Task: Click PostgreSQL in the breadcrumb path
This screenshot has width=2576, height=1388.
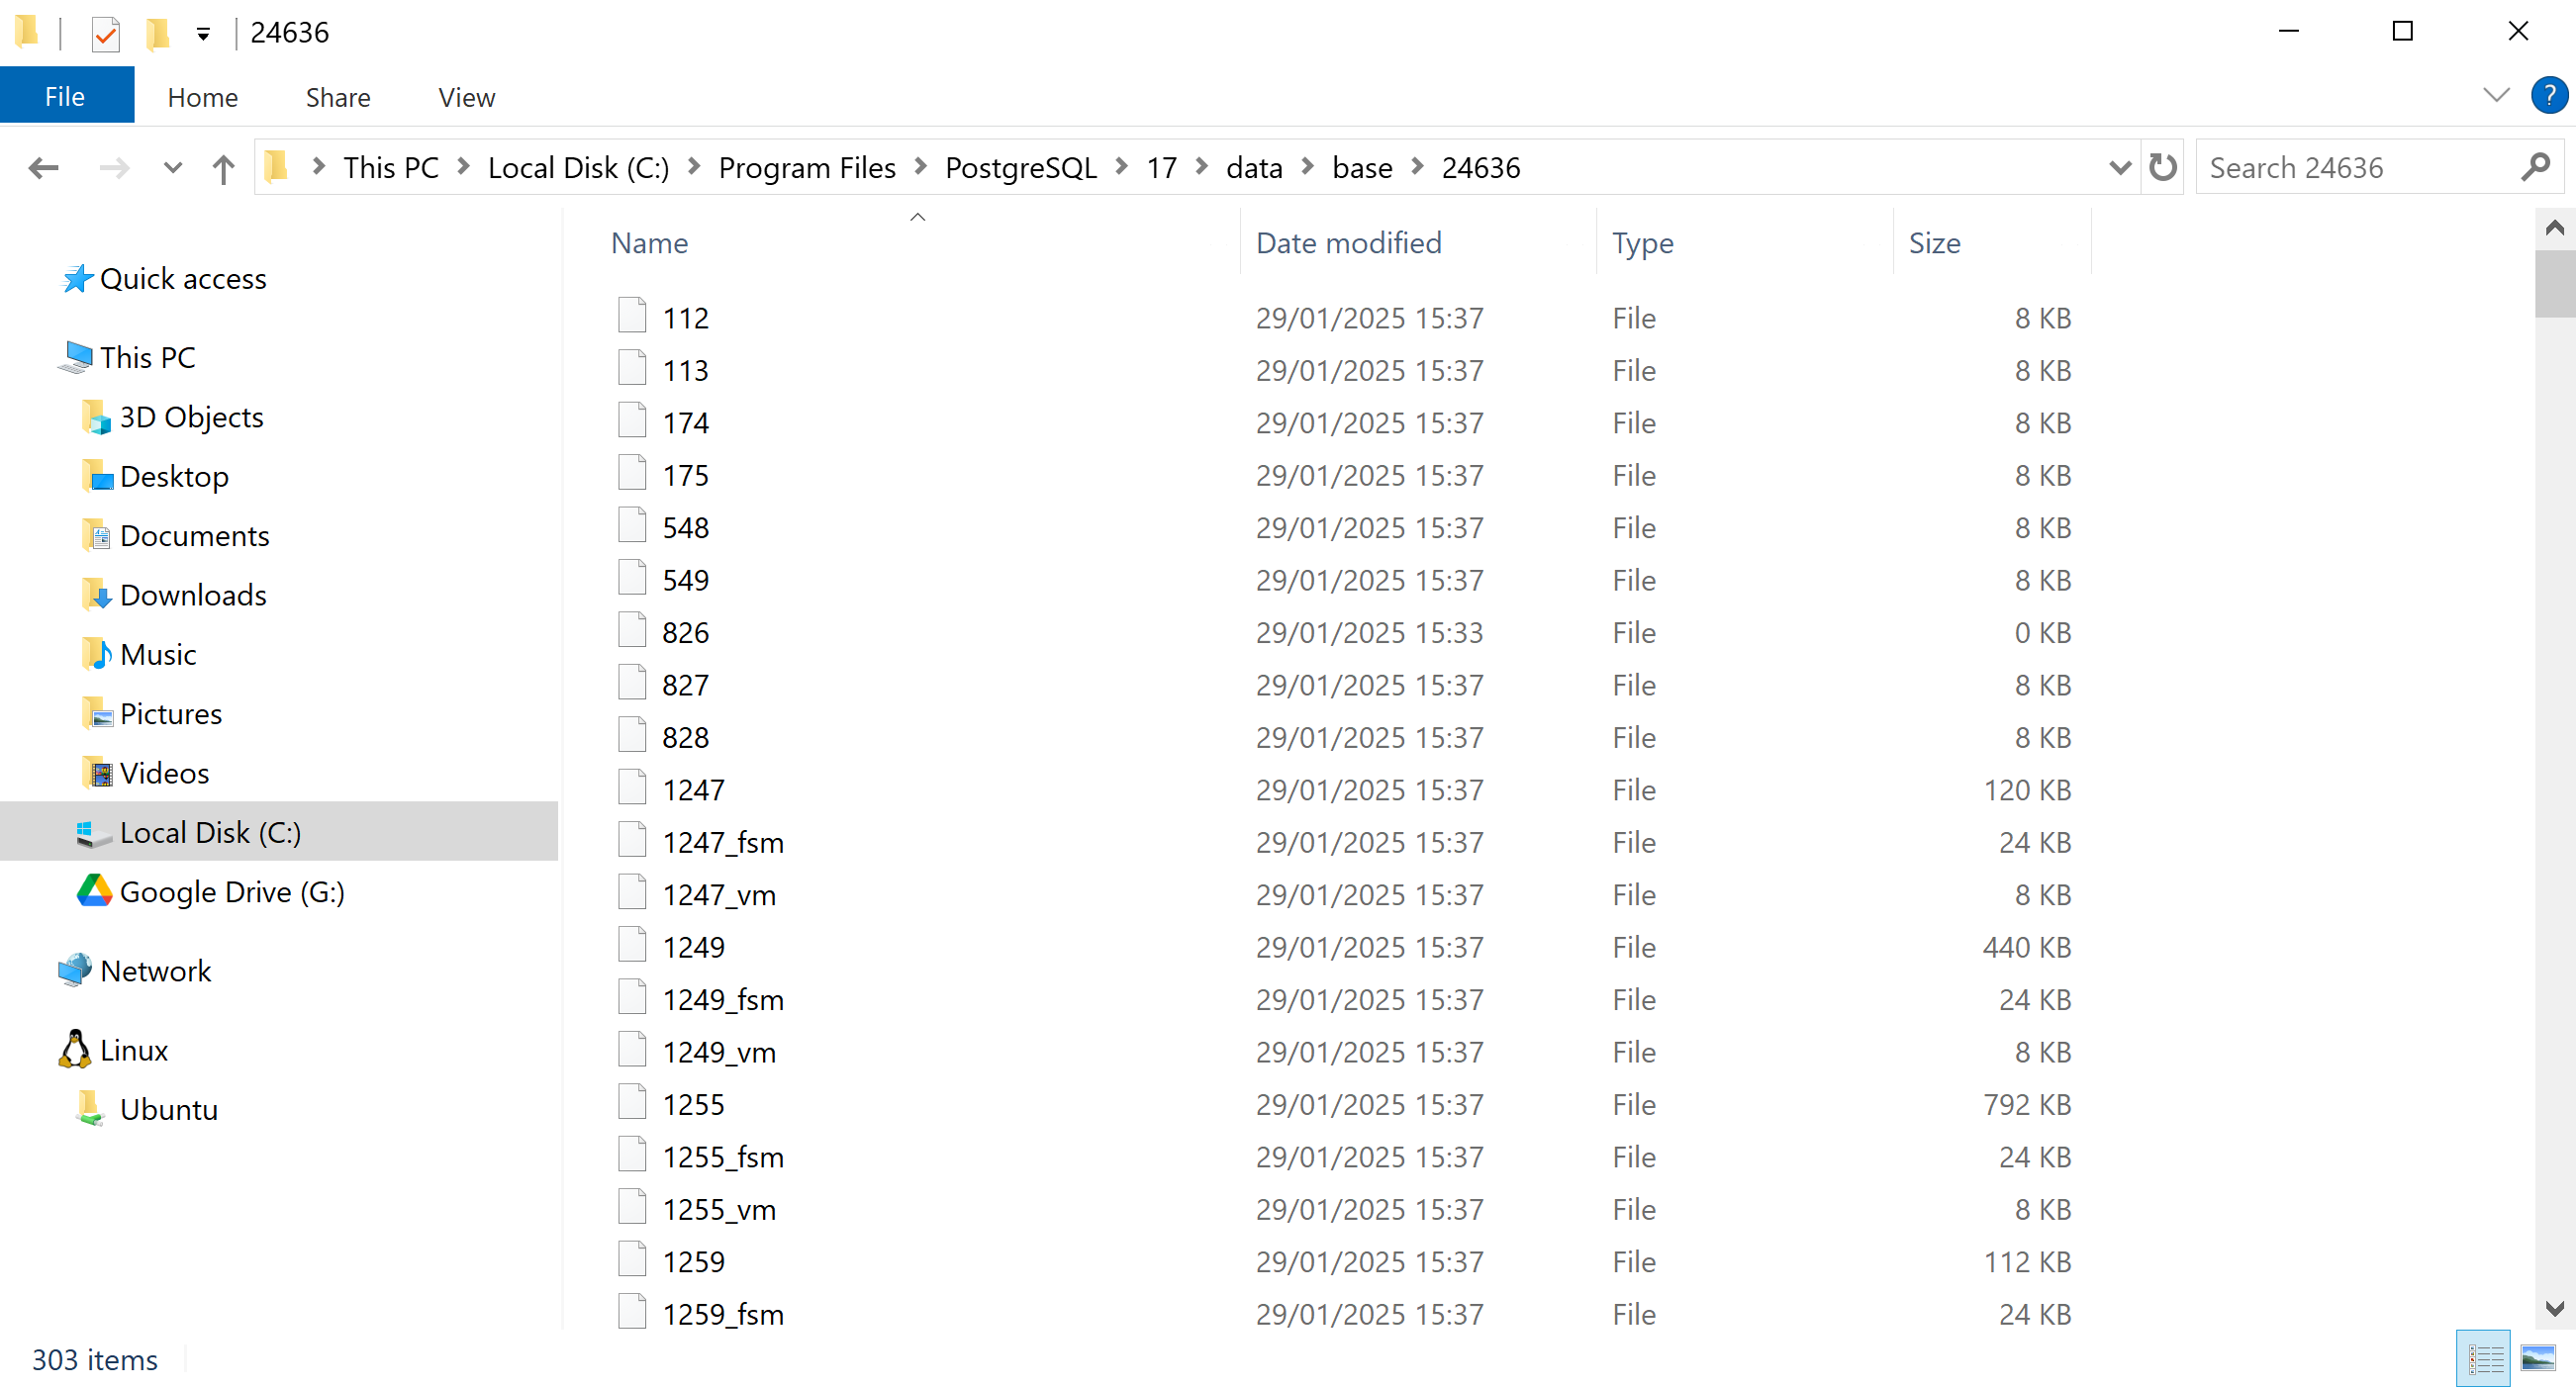Action: [1020, 168]
